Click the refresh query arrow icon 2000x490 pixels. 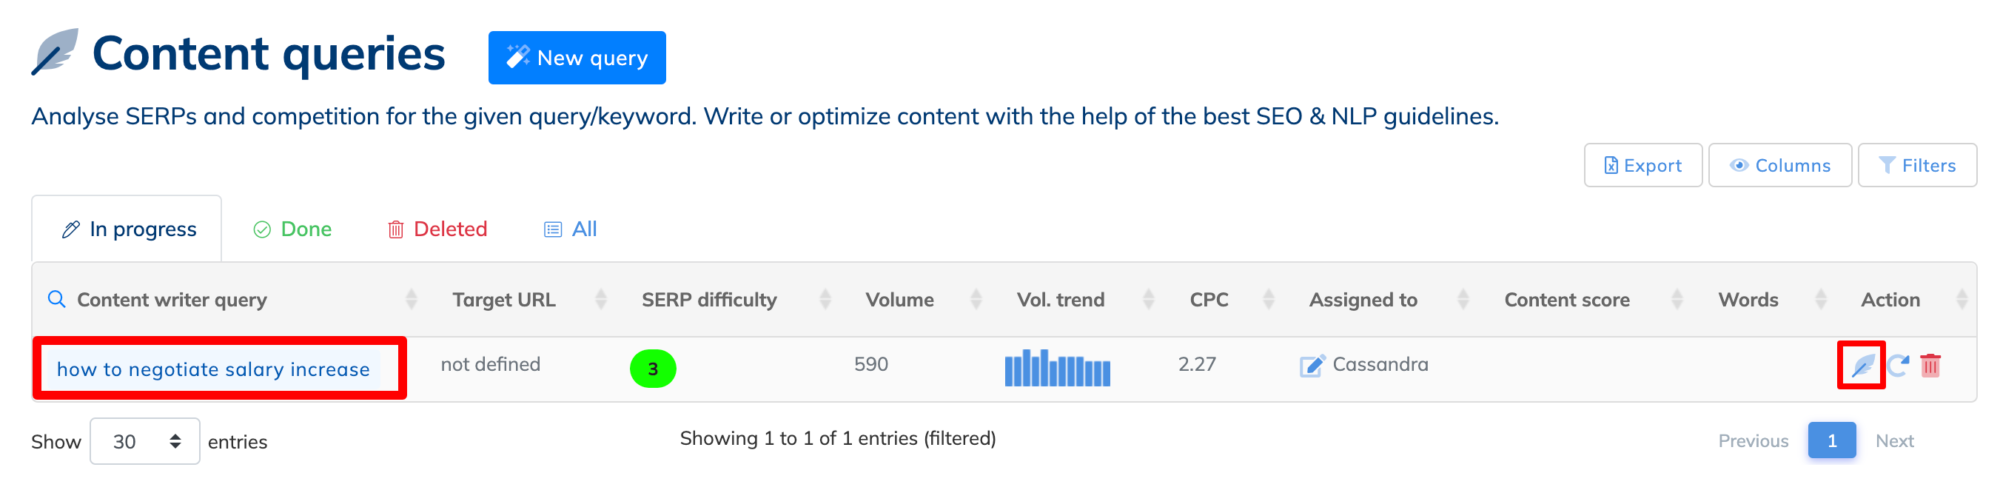coord(1898,366)
